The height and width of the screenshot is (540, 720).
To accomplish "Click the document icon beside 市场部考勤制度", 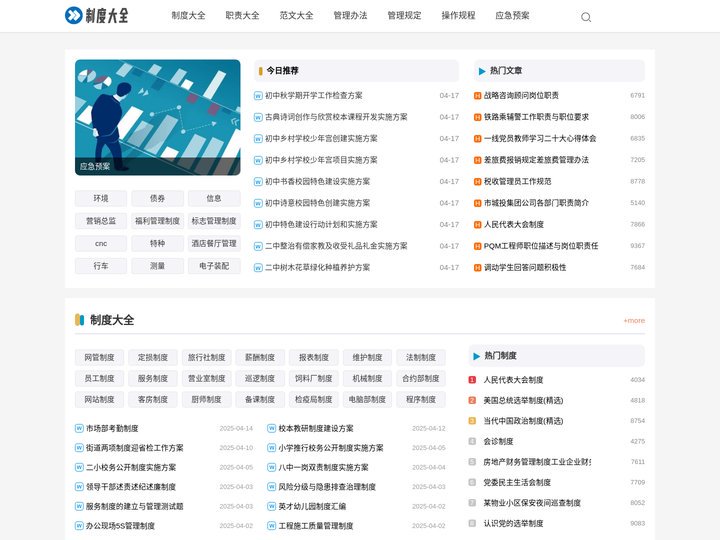I will click(x=79, y=428).
